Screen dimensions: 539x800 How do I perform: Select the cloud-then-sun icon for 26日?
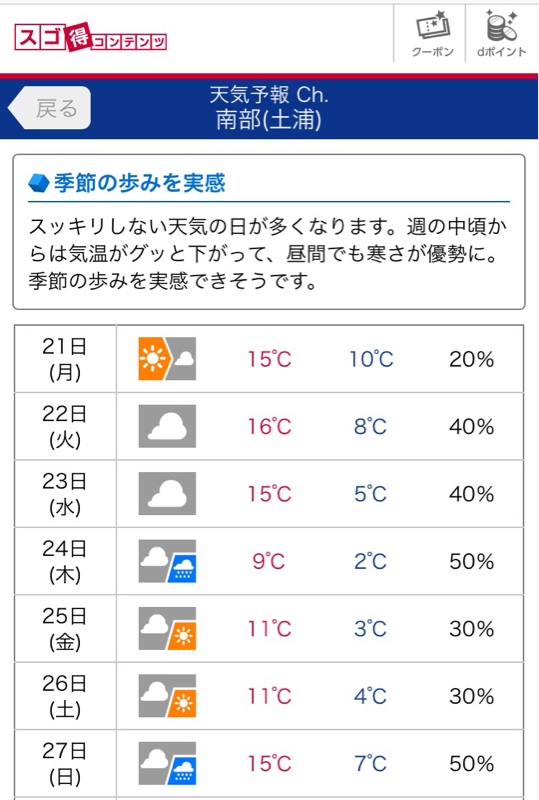coord(167,695)
